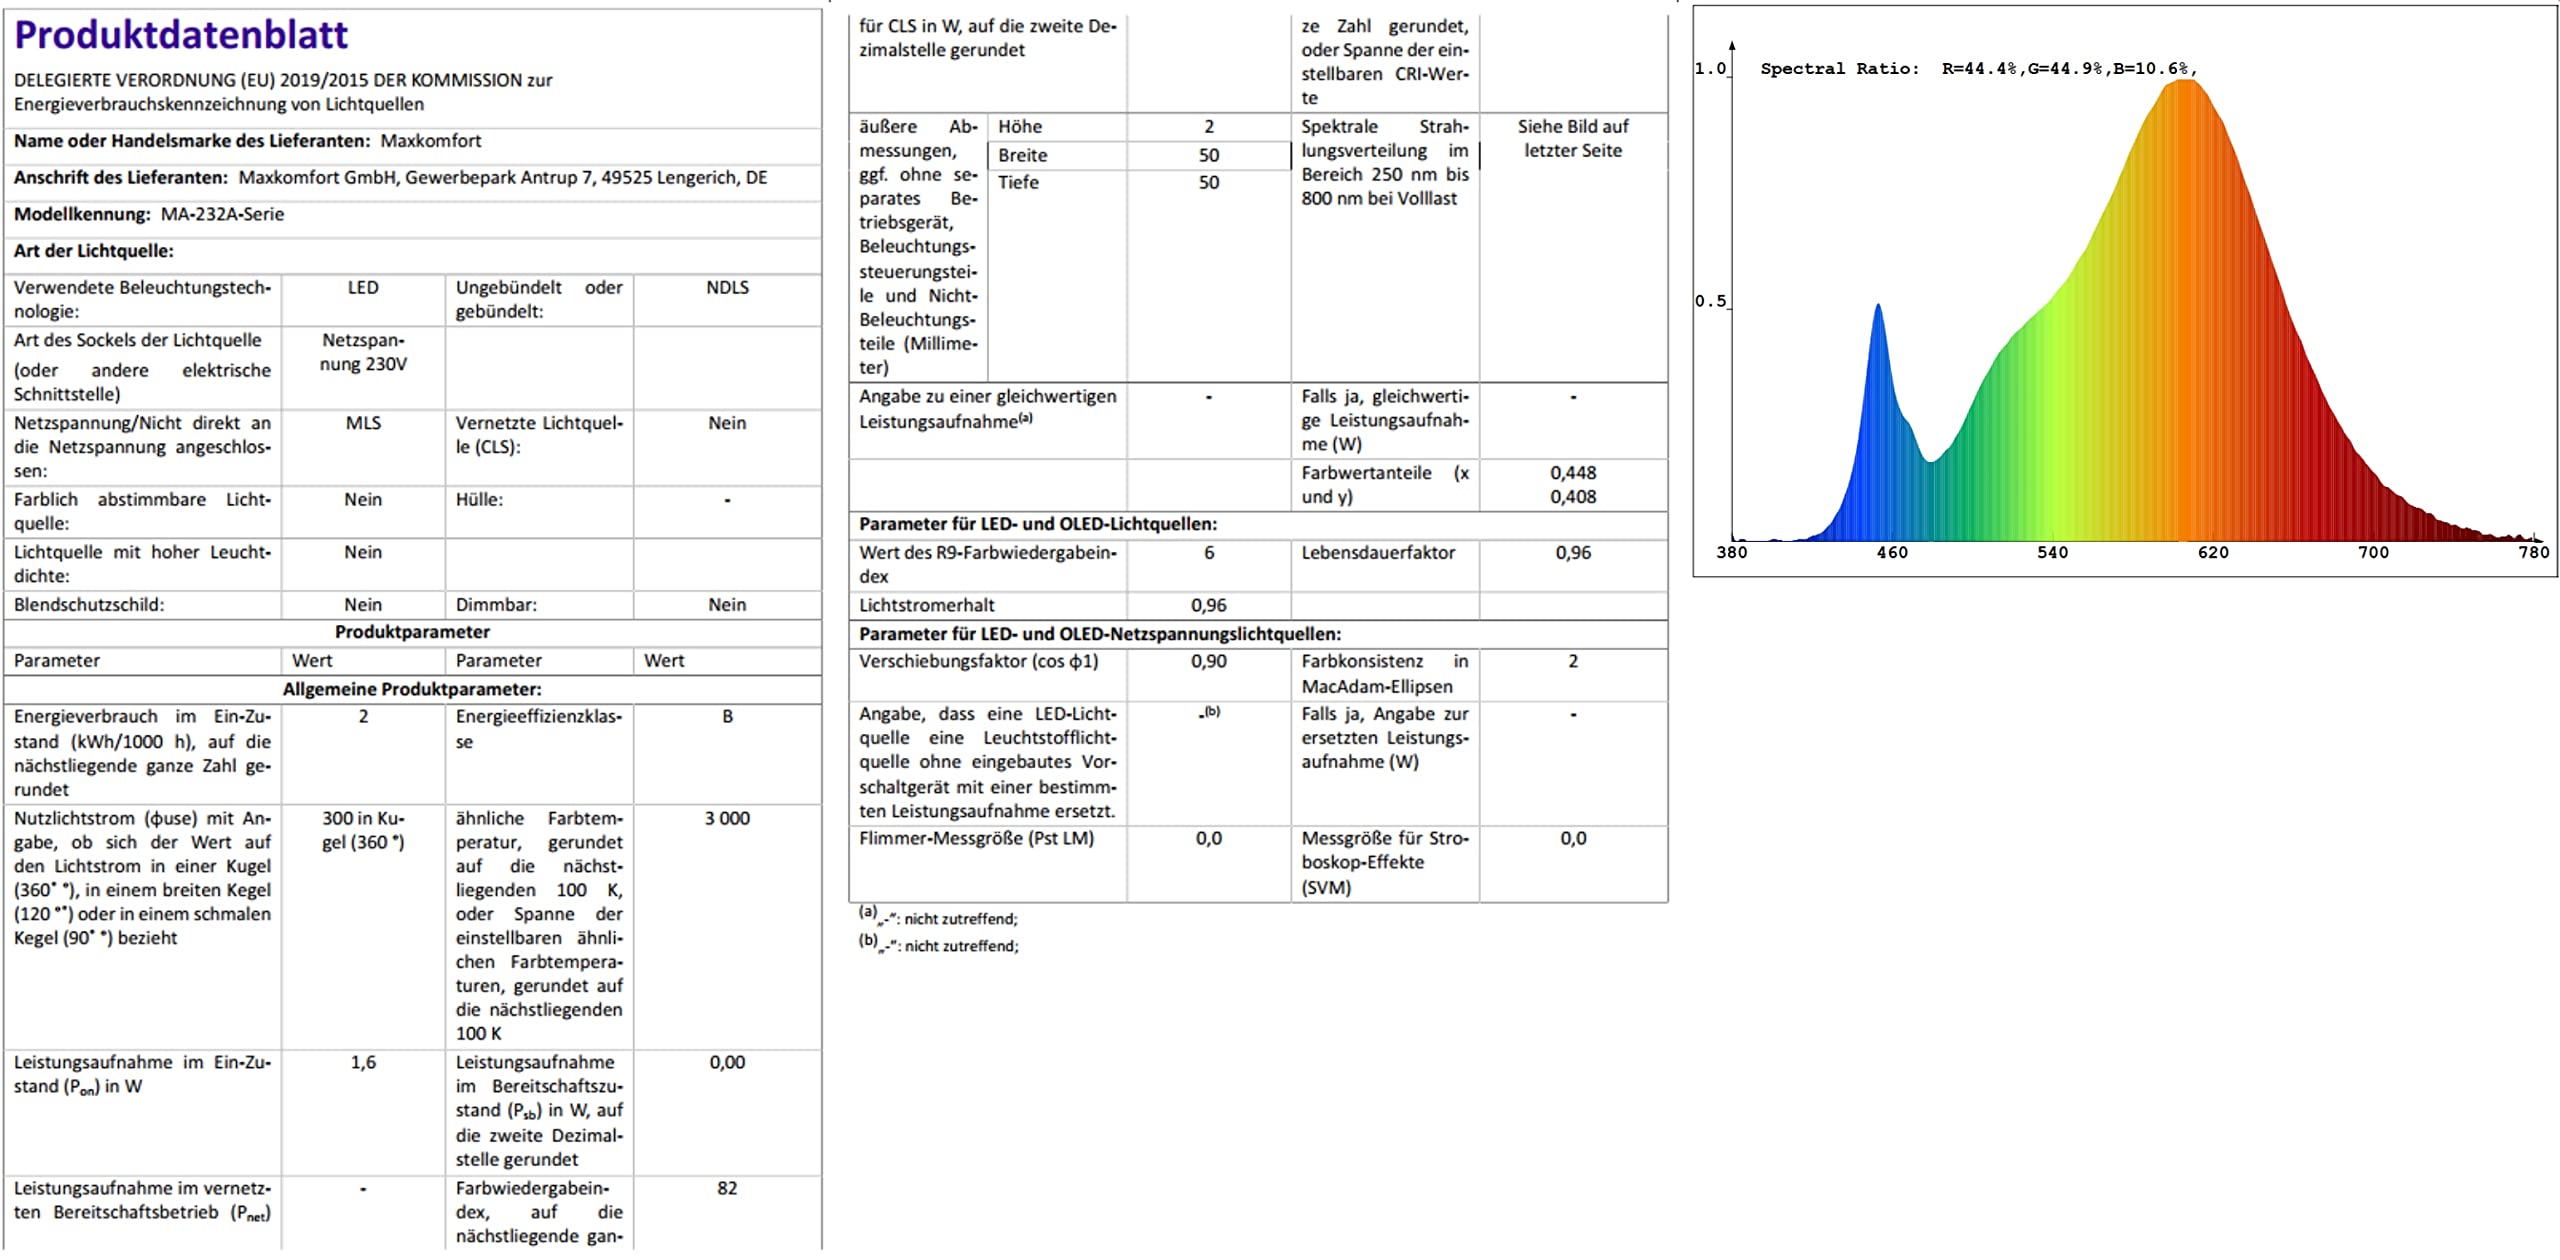Viewport: 2560px width, 1260px height.
Task: Select the on-mode power value "1,6"
Action: (x=363, y=1062)
